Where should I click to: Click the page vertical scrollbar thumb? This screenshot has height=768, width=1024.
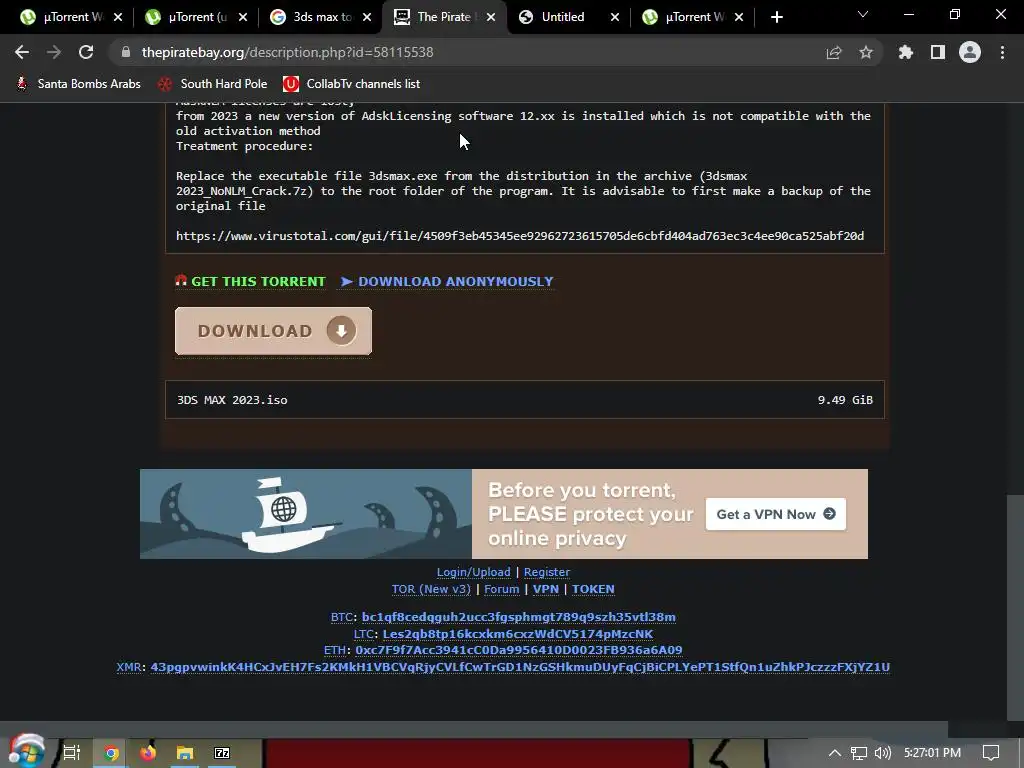coord(1016,607)
